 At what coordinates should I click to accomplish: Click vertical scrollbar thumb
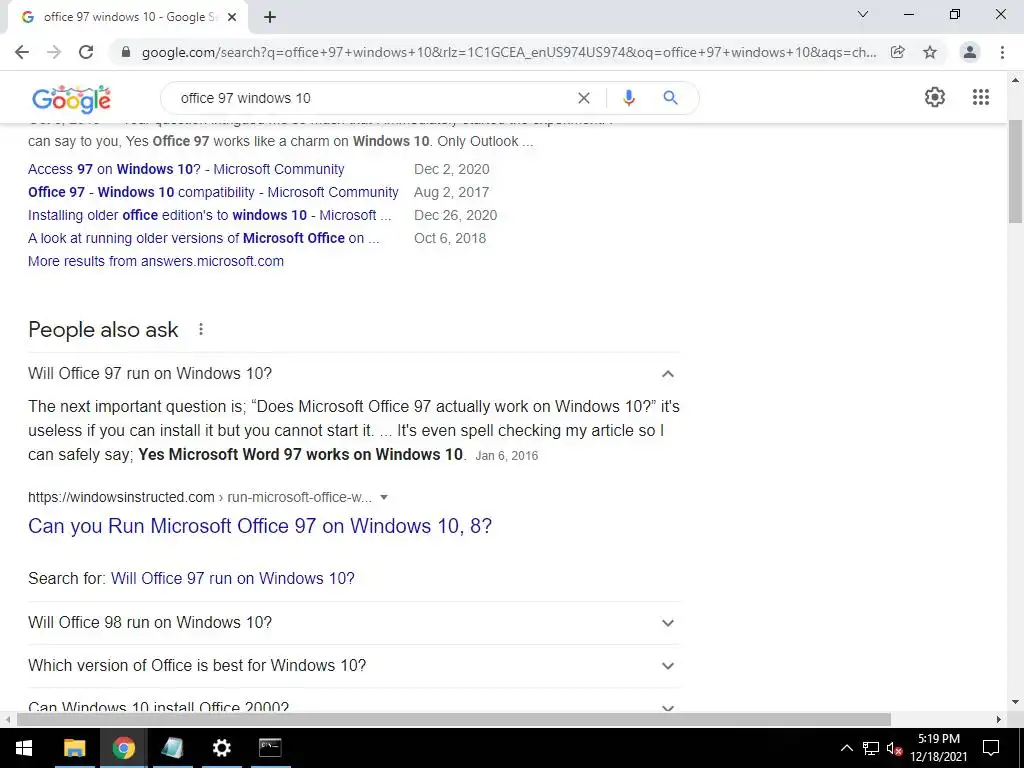pyautogui.click(x=1016, y=170)
